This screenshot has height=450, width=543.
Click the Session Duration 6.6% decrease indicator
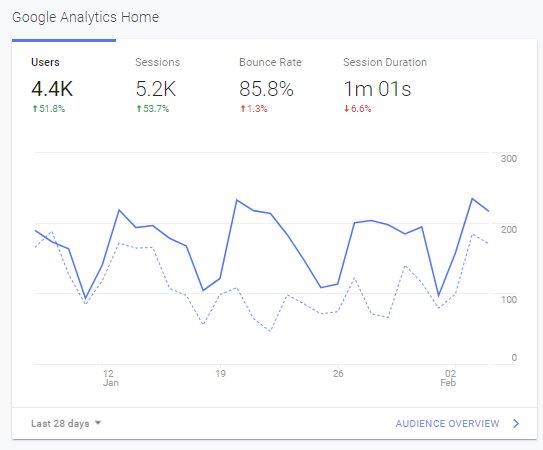357,109
